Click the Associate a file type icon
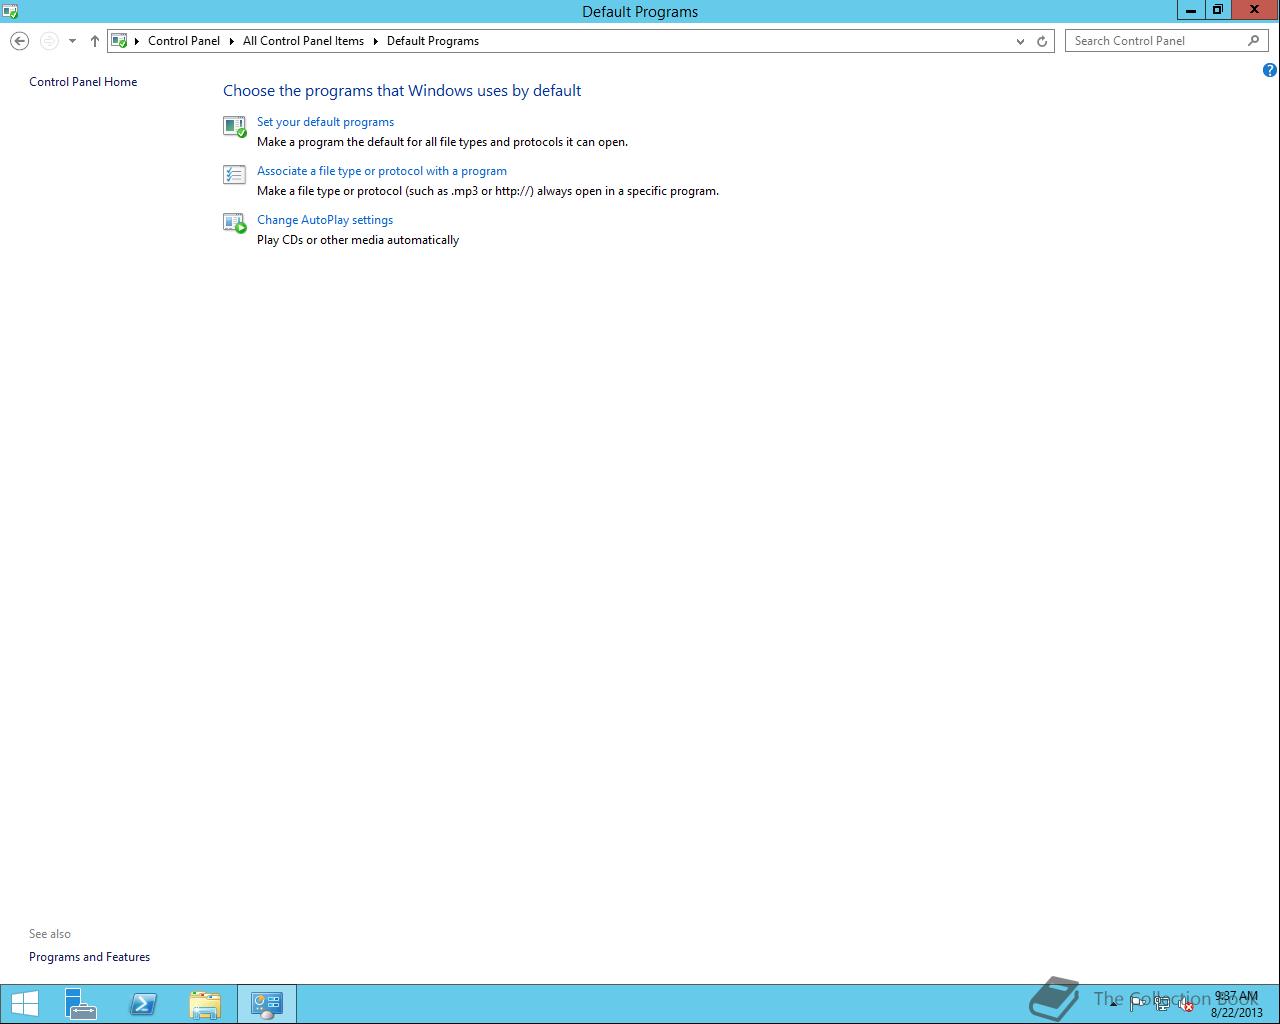The image size is (1280, 1024). tap(234, 175)
